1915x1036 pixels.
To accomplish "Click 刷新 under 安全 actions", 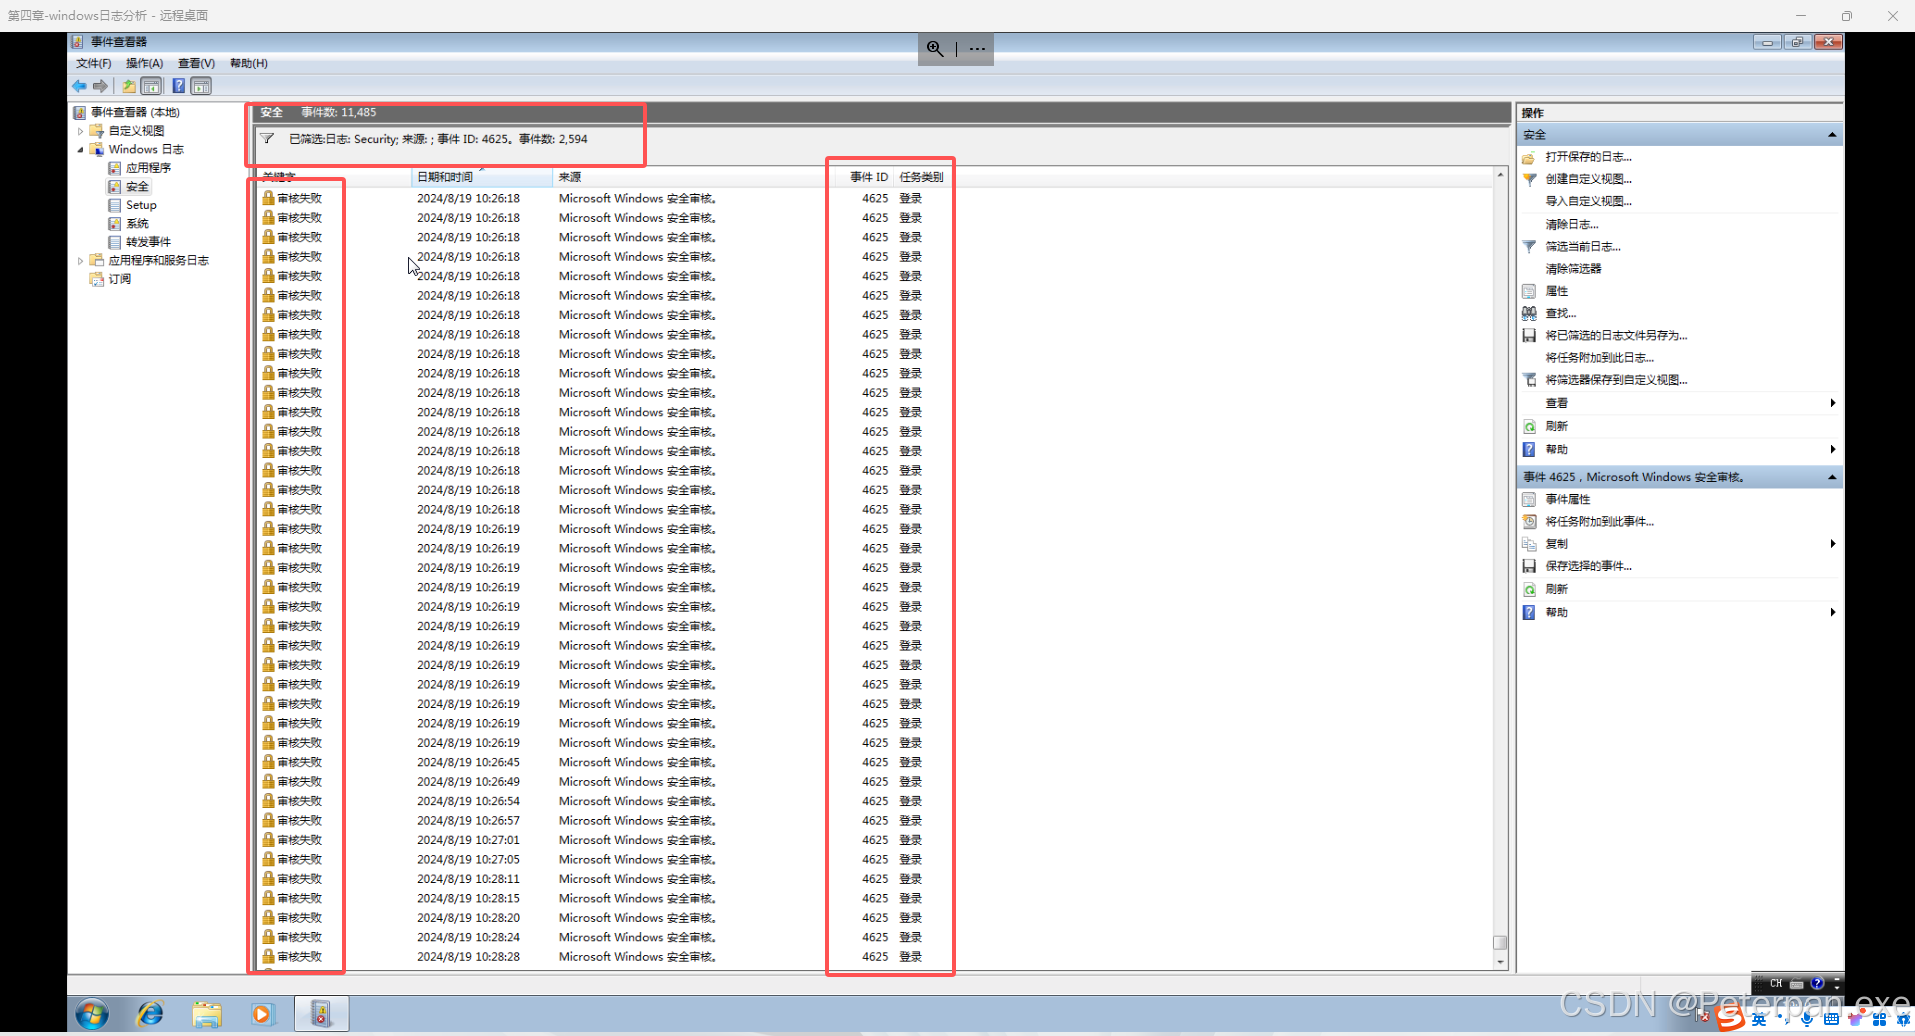I will (1556, 426).
